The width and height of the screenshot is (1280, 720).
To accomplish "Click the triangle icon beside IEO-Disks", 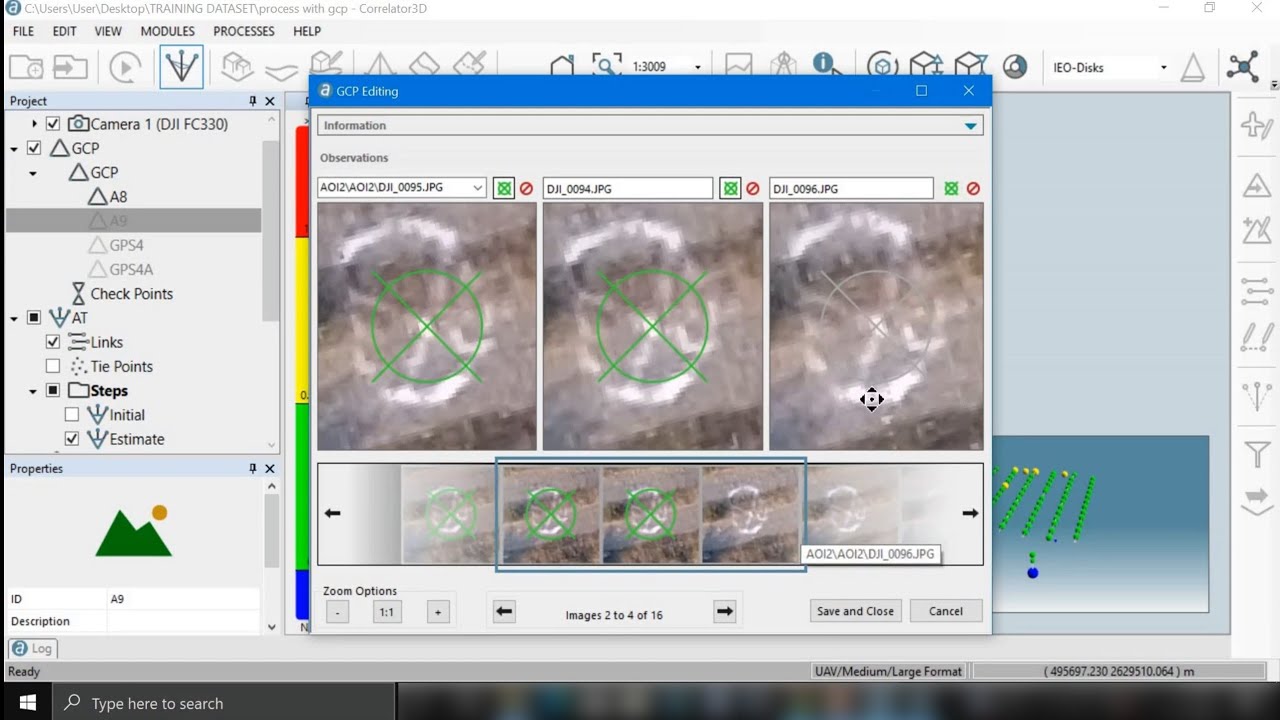I will click(x=1192, y=67).
